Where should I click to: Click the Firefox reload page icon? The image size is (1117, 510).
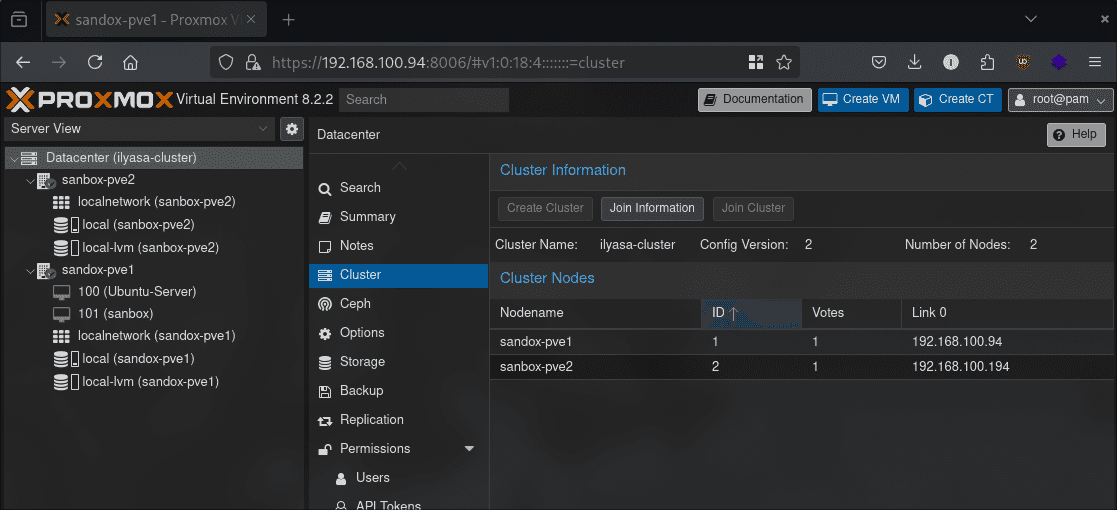pos(95,62)
